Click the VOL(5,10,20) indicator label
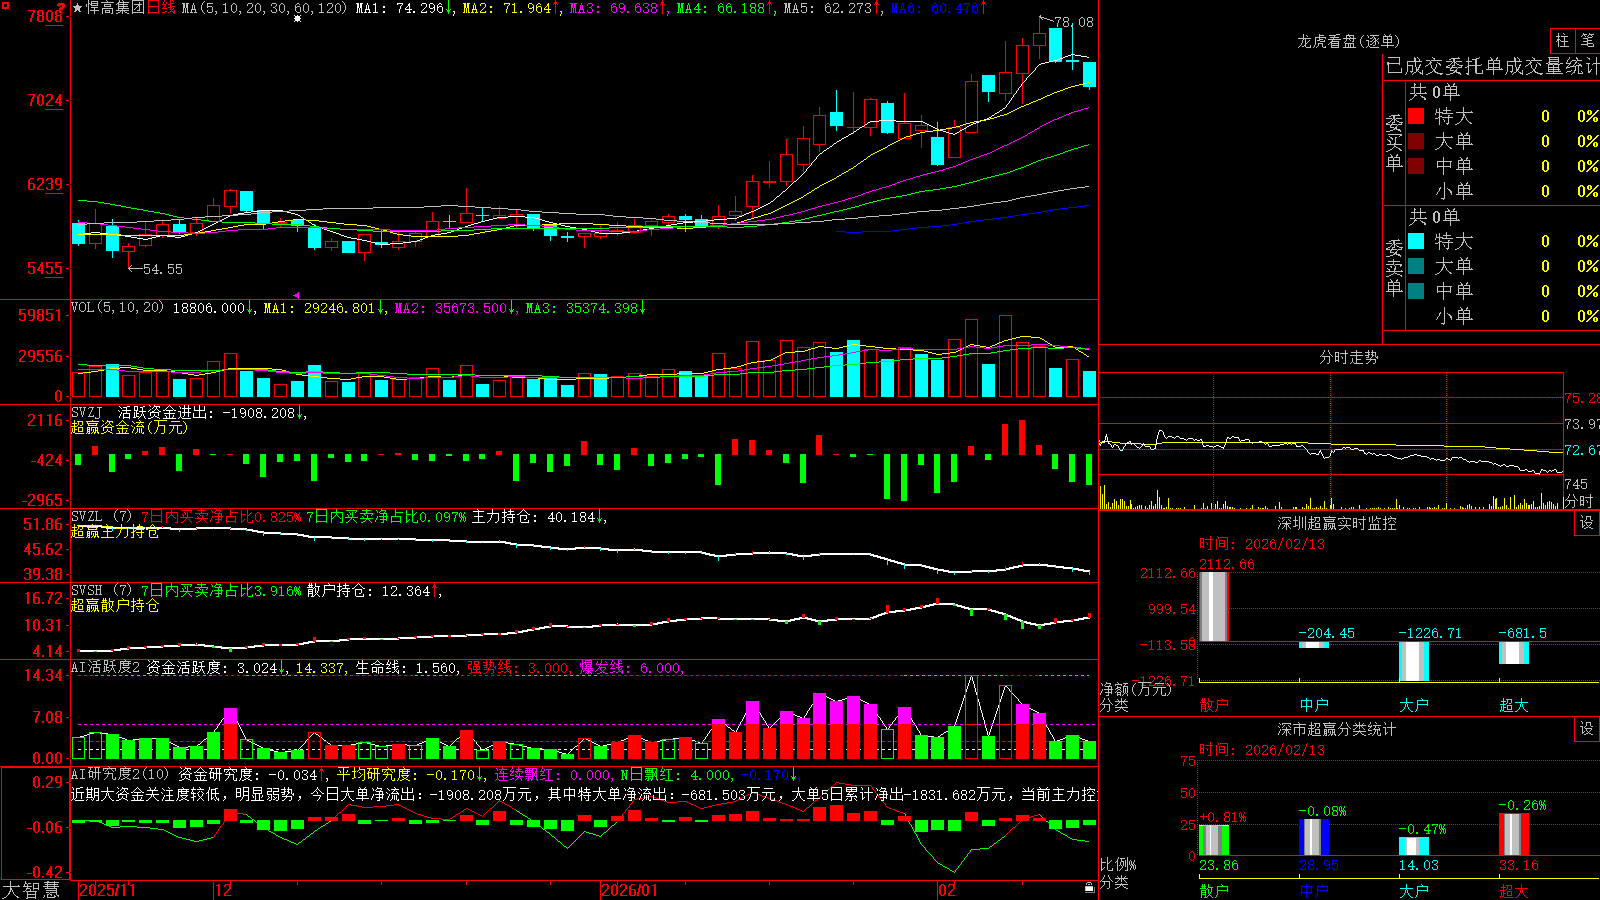Viewport: 1600px width, 900px height. click(x=117, y=308)
